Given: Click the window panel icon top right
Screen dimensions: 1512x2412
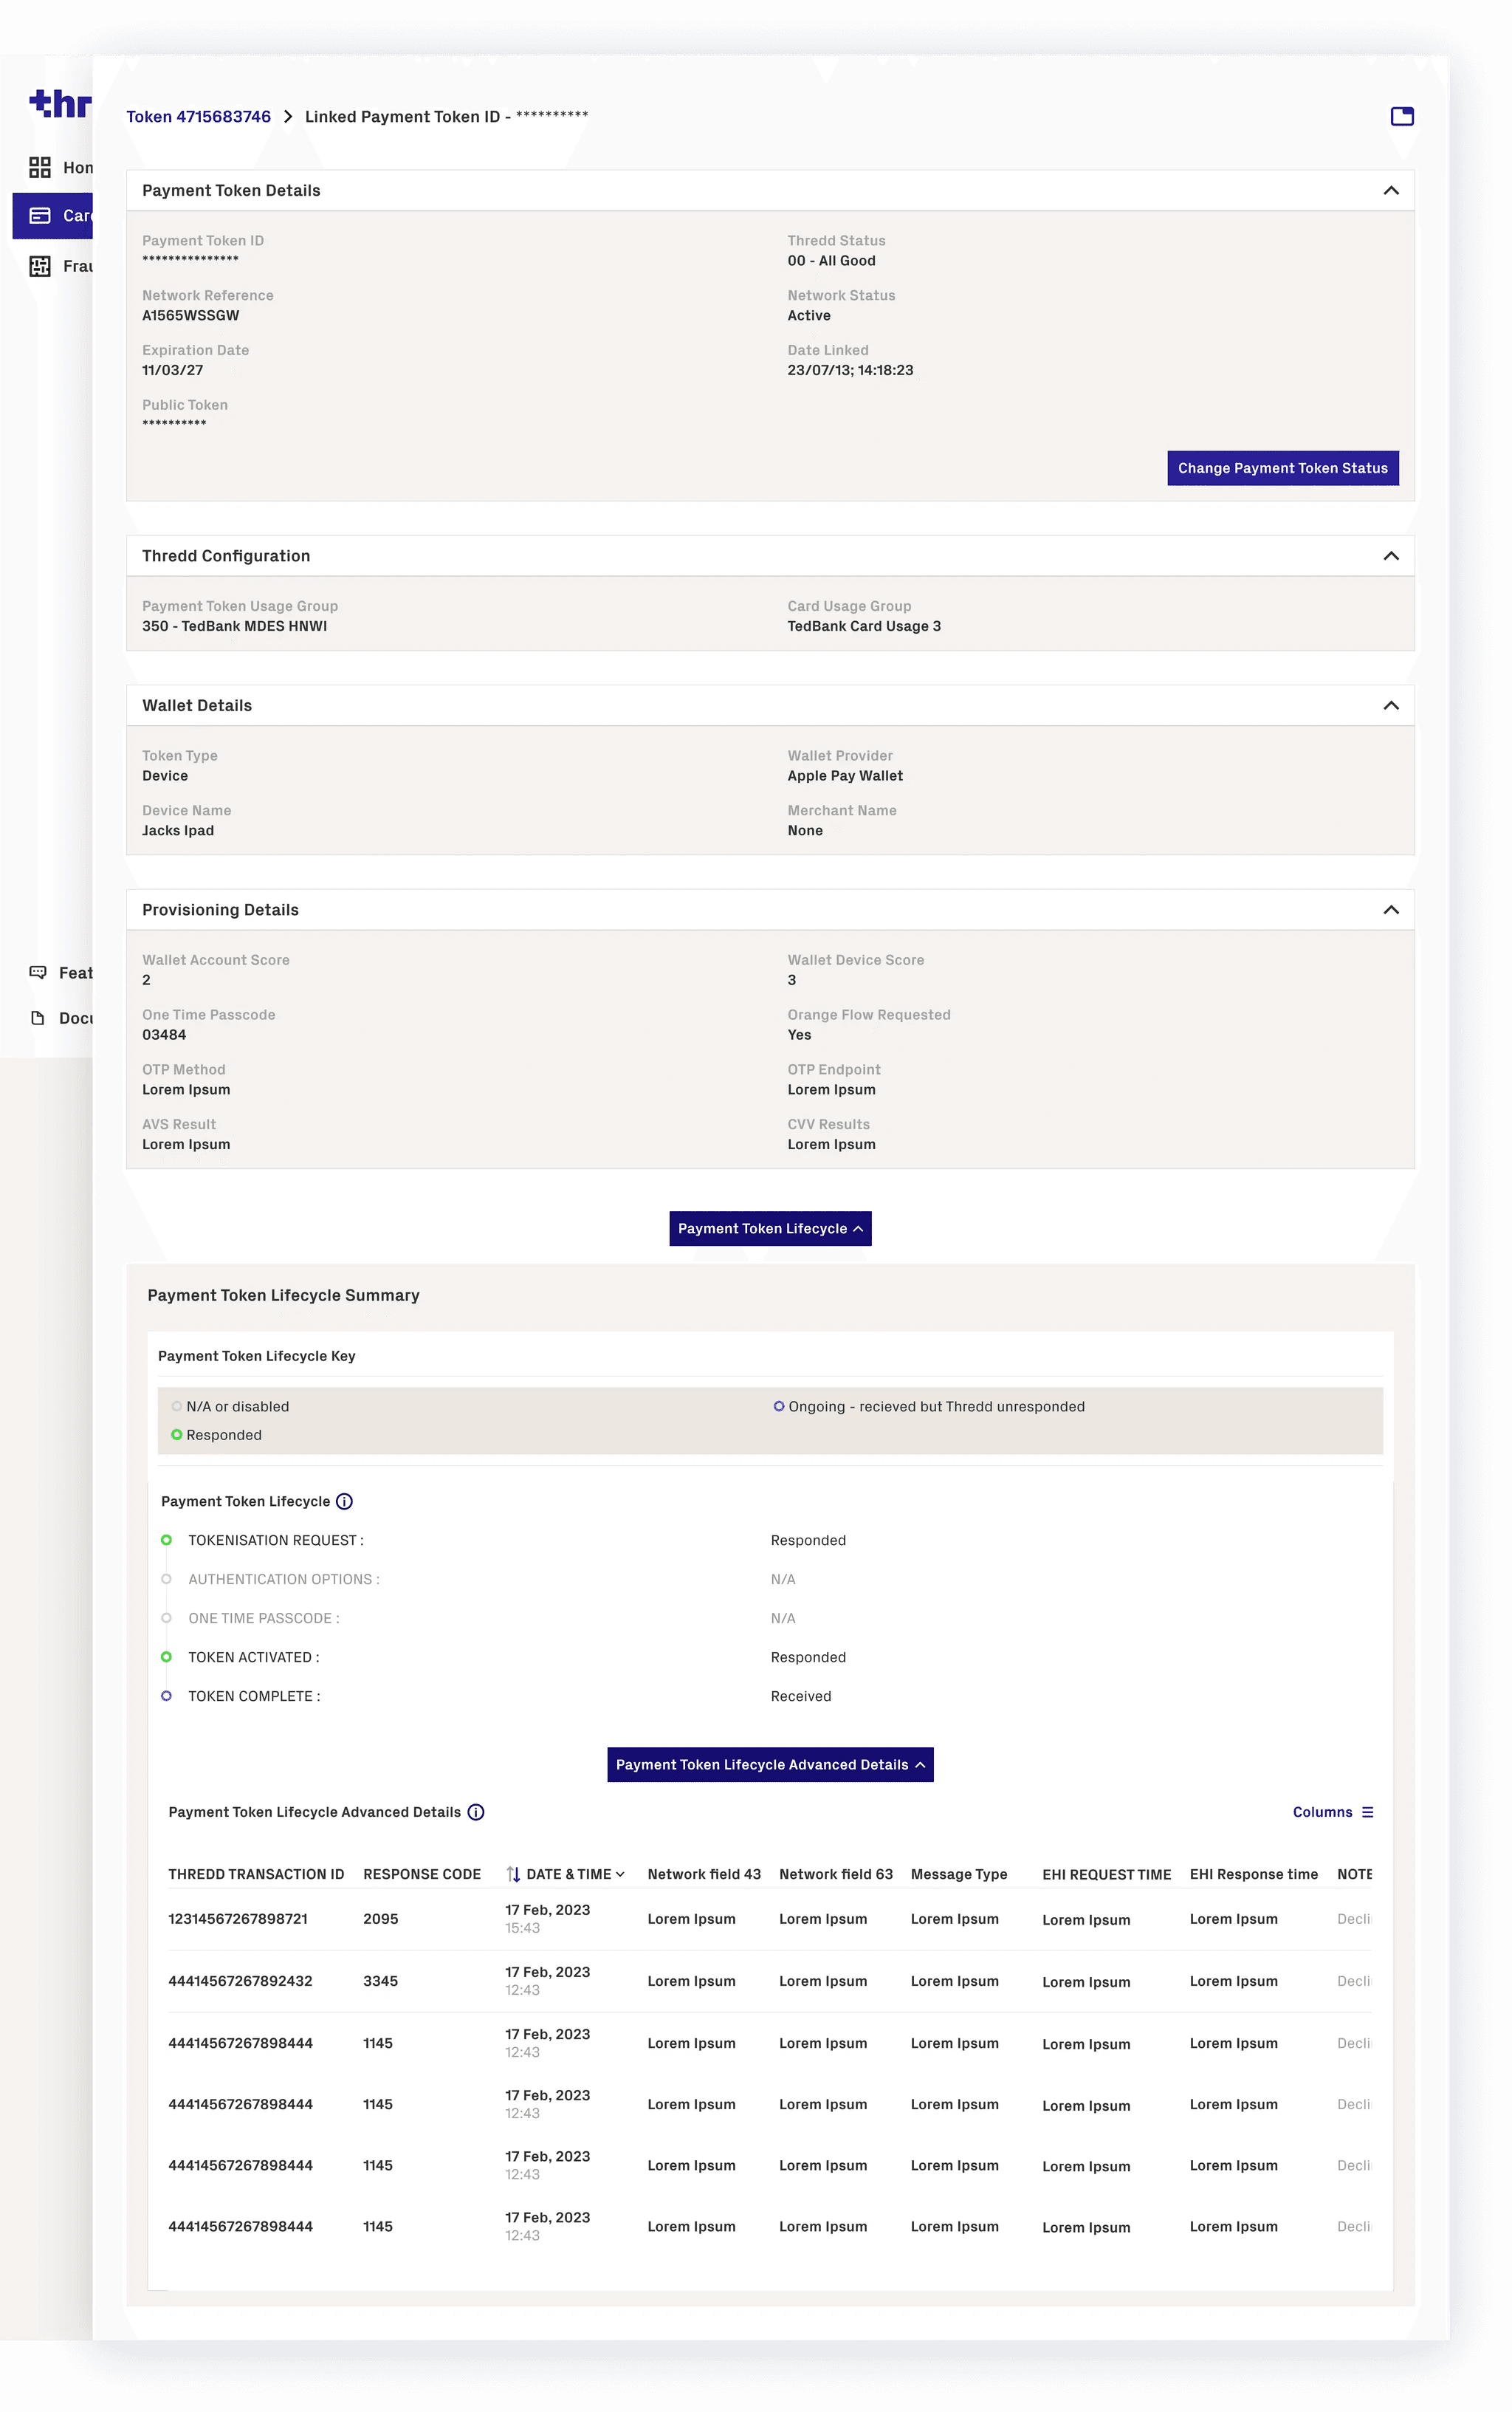Looking at the screenshot, I should pyautogui.click(x=1402, y=117).
